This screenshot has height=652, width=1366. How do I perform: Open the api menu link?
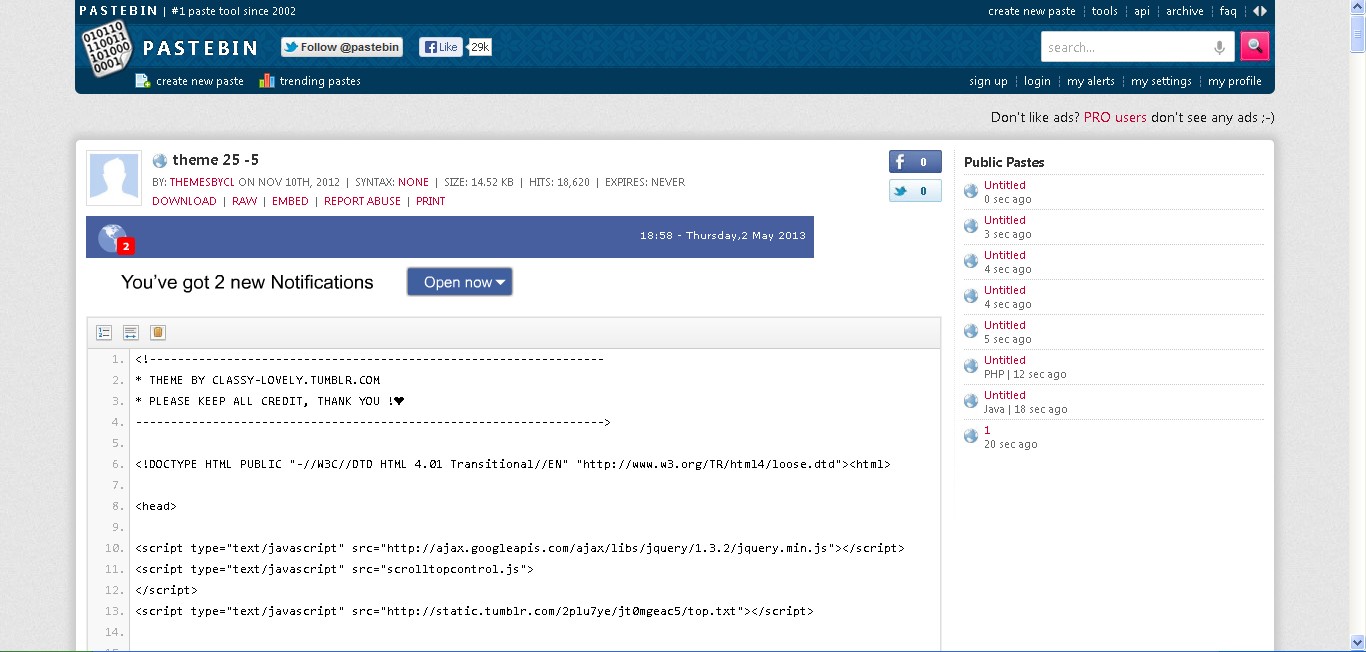pos(1142,11)
